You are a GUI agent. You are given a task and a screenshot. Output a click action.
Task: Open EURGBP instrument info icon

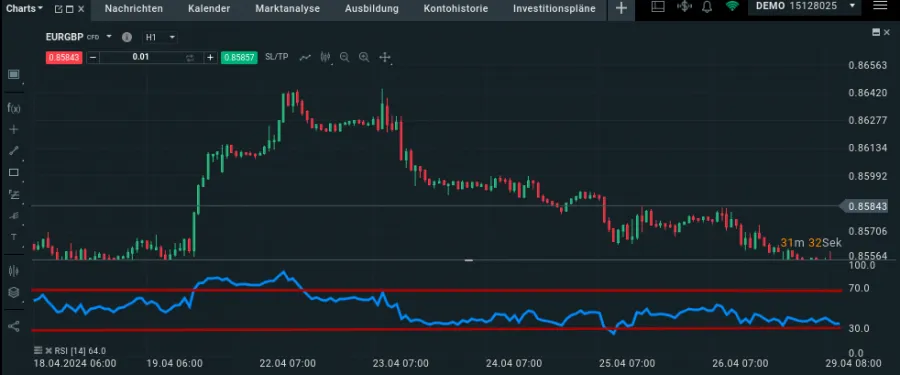click(x=127, y=37)
